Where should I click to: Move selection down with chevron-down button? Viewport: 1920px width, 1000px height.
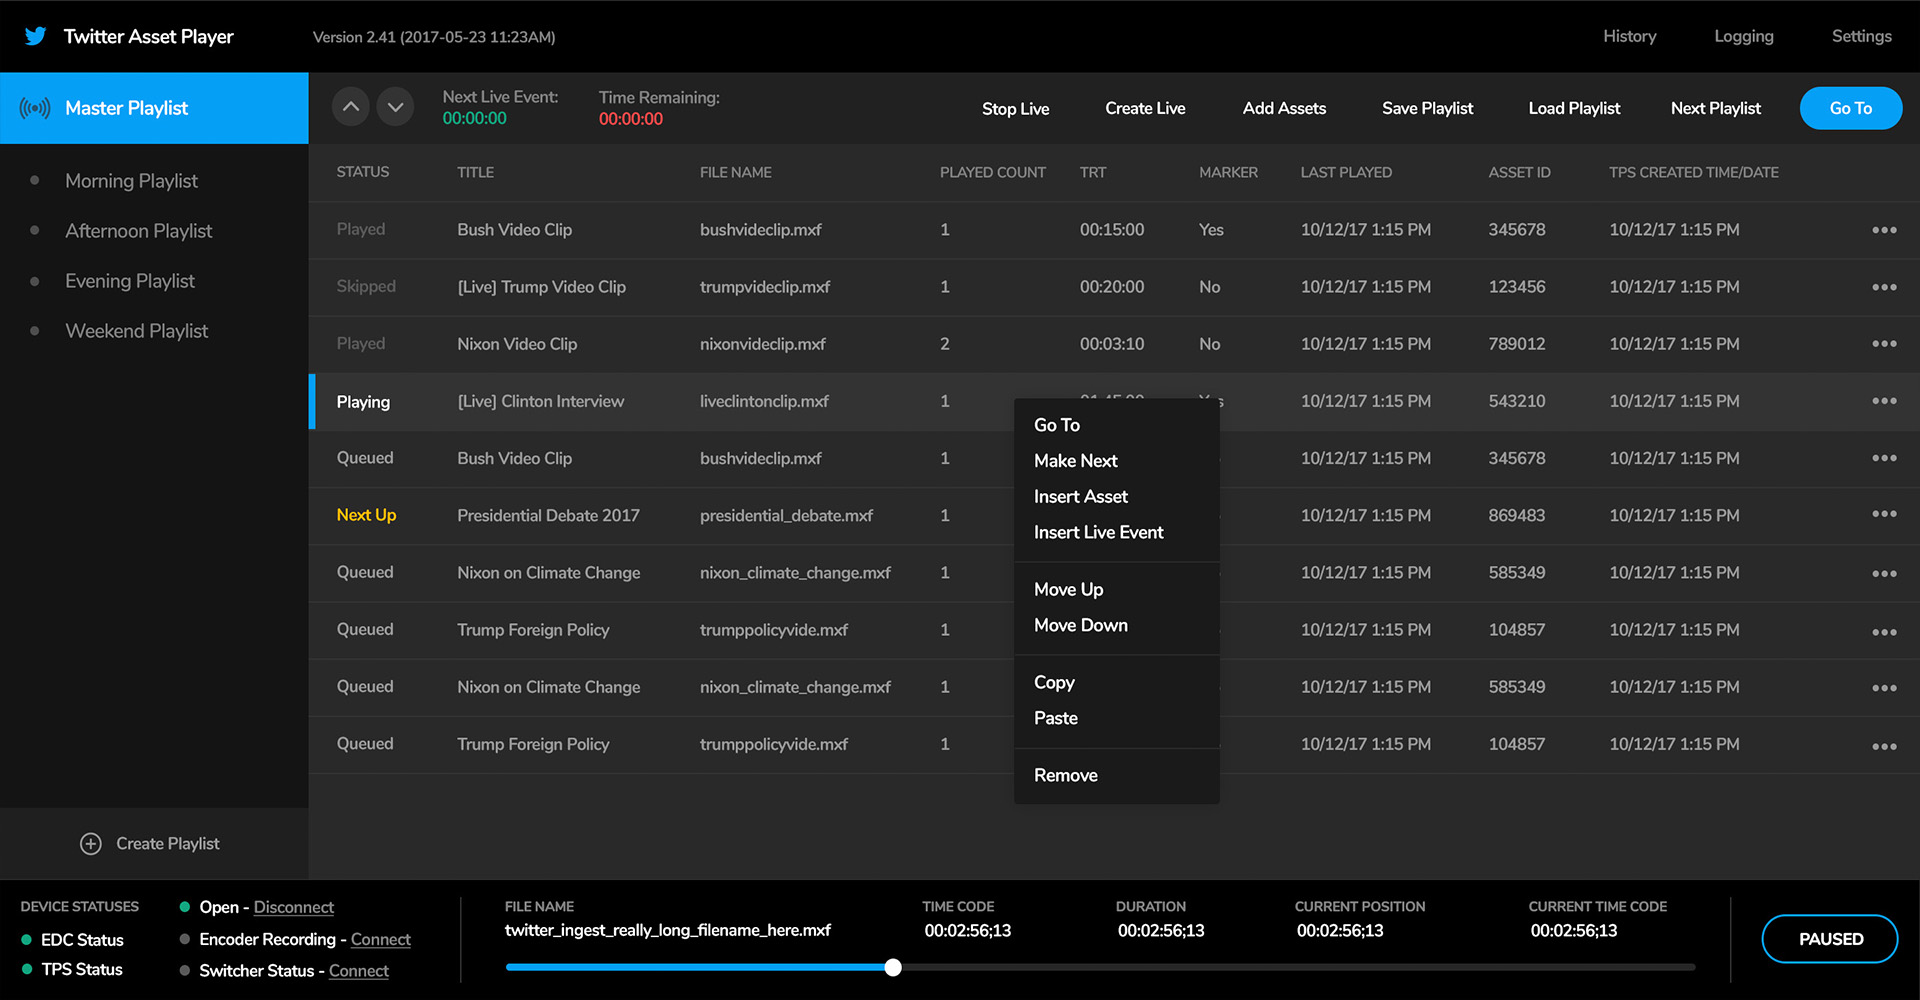[x=395, y=107]
